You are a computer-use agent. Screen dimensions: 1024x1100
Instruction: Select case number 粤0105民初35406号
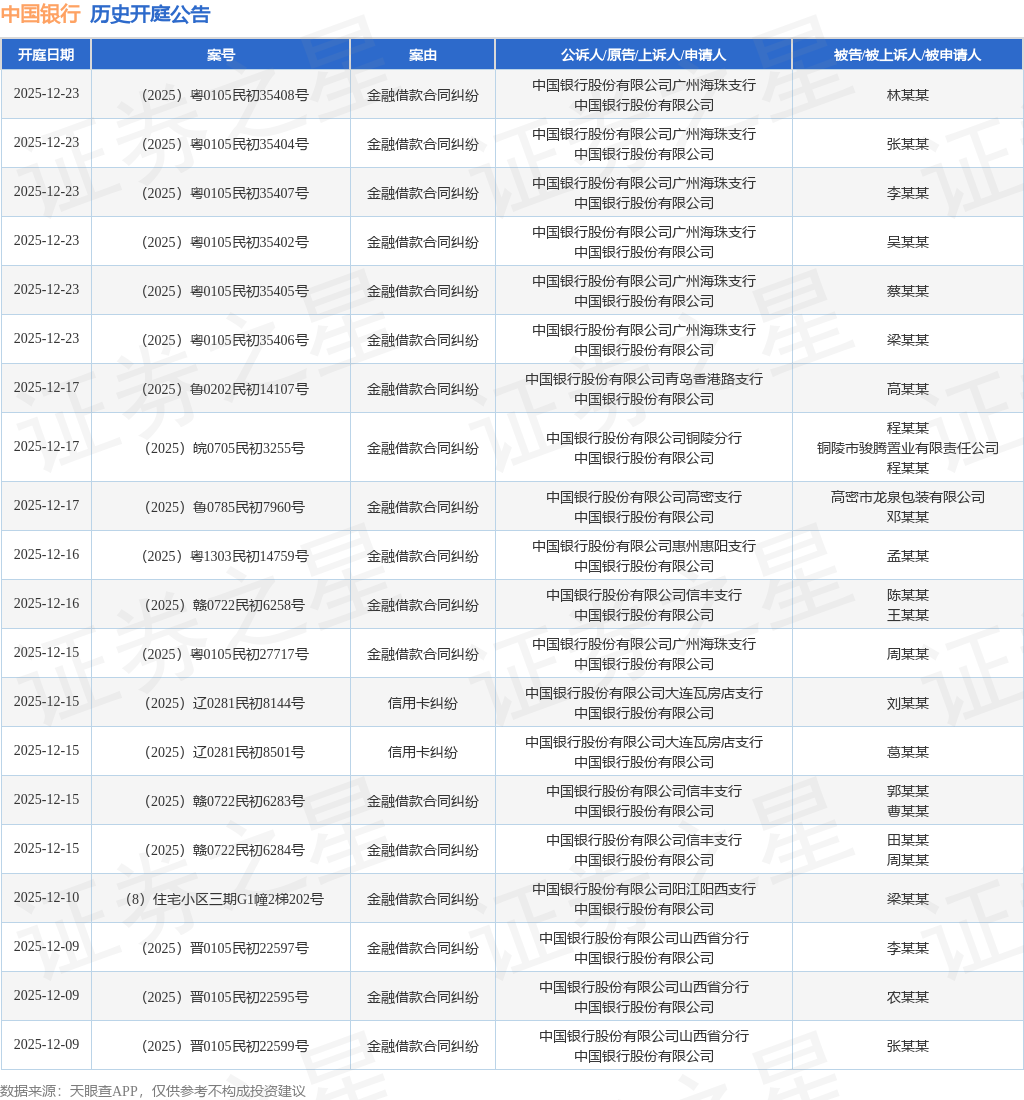tap(225, 341)
